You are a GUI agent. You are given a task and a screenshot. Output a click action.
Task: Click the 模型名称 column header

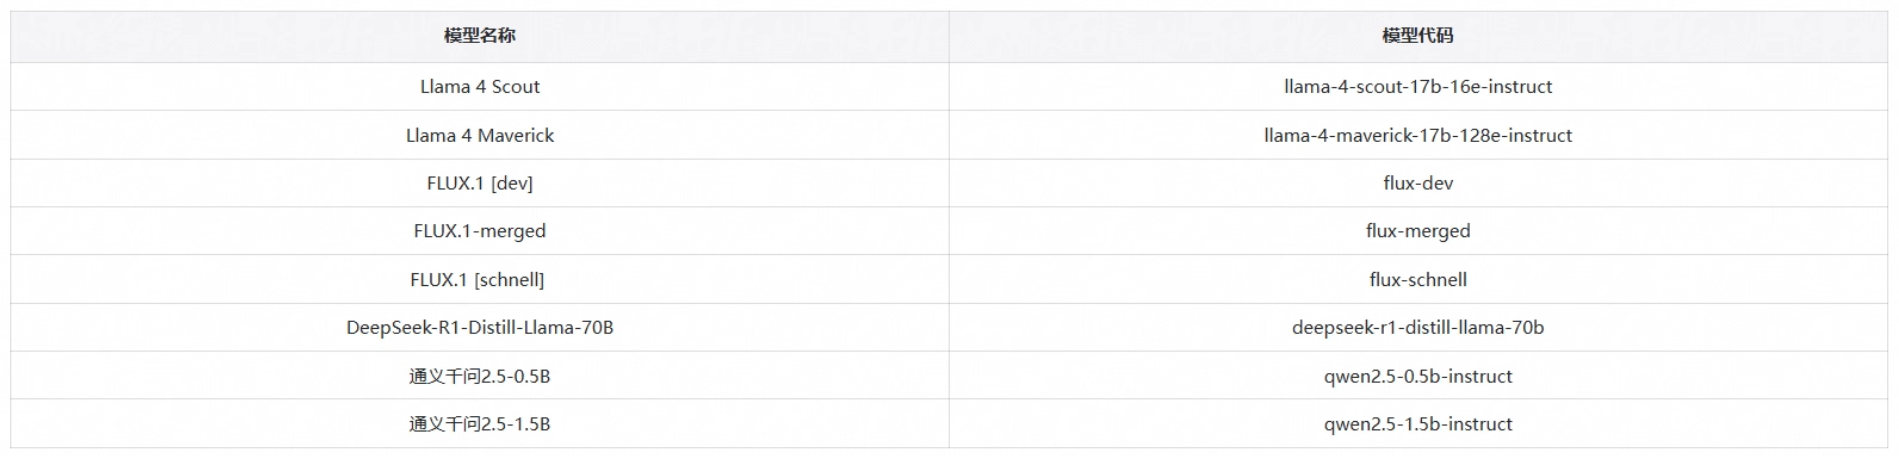click(x=480, y=36)
